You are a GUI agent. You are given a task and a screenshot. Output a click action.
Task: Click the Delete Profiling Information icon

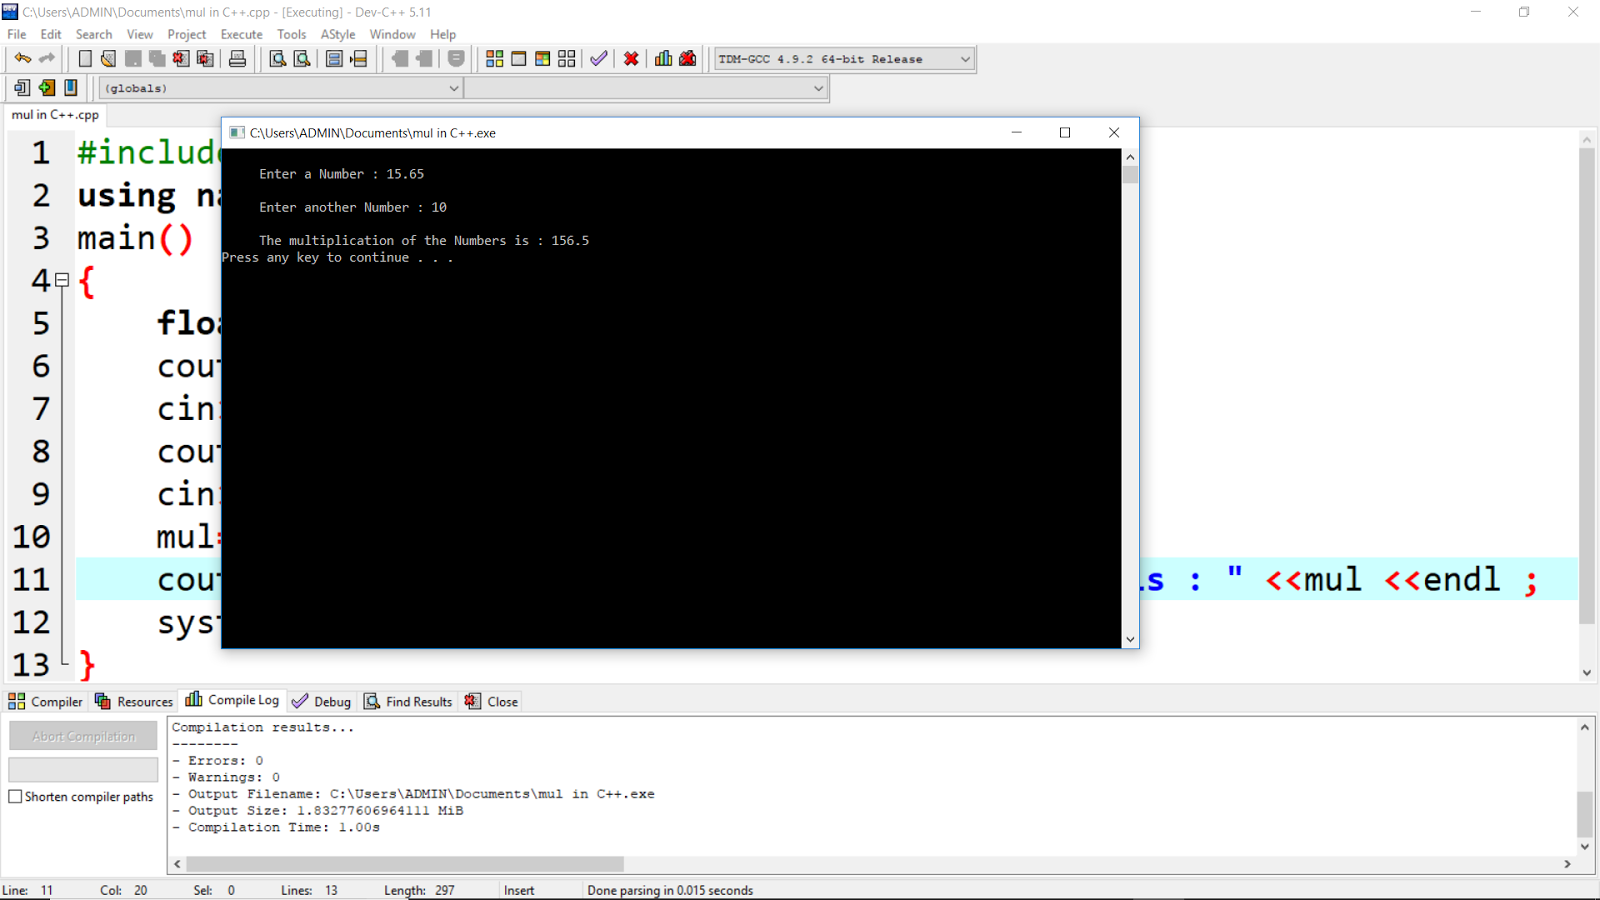[688, 59]
